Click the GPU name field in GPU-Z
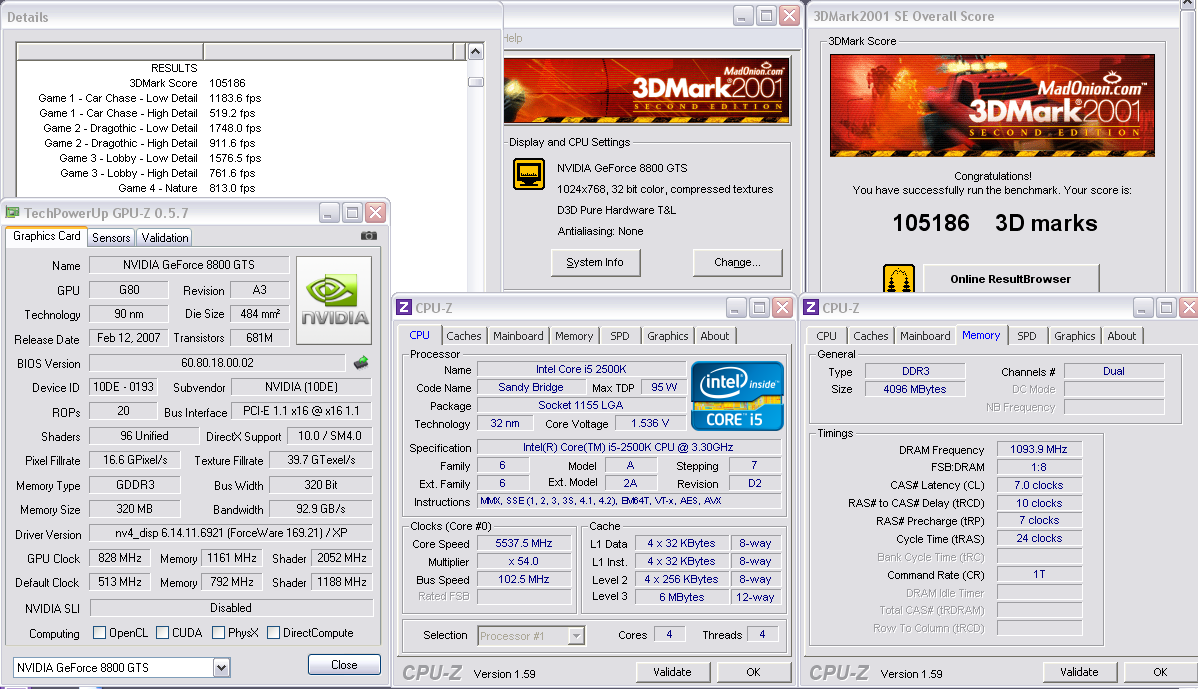This screenshot has width=1198, height=689. [189, 265]
